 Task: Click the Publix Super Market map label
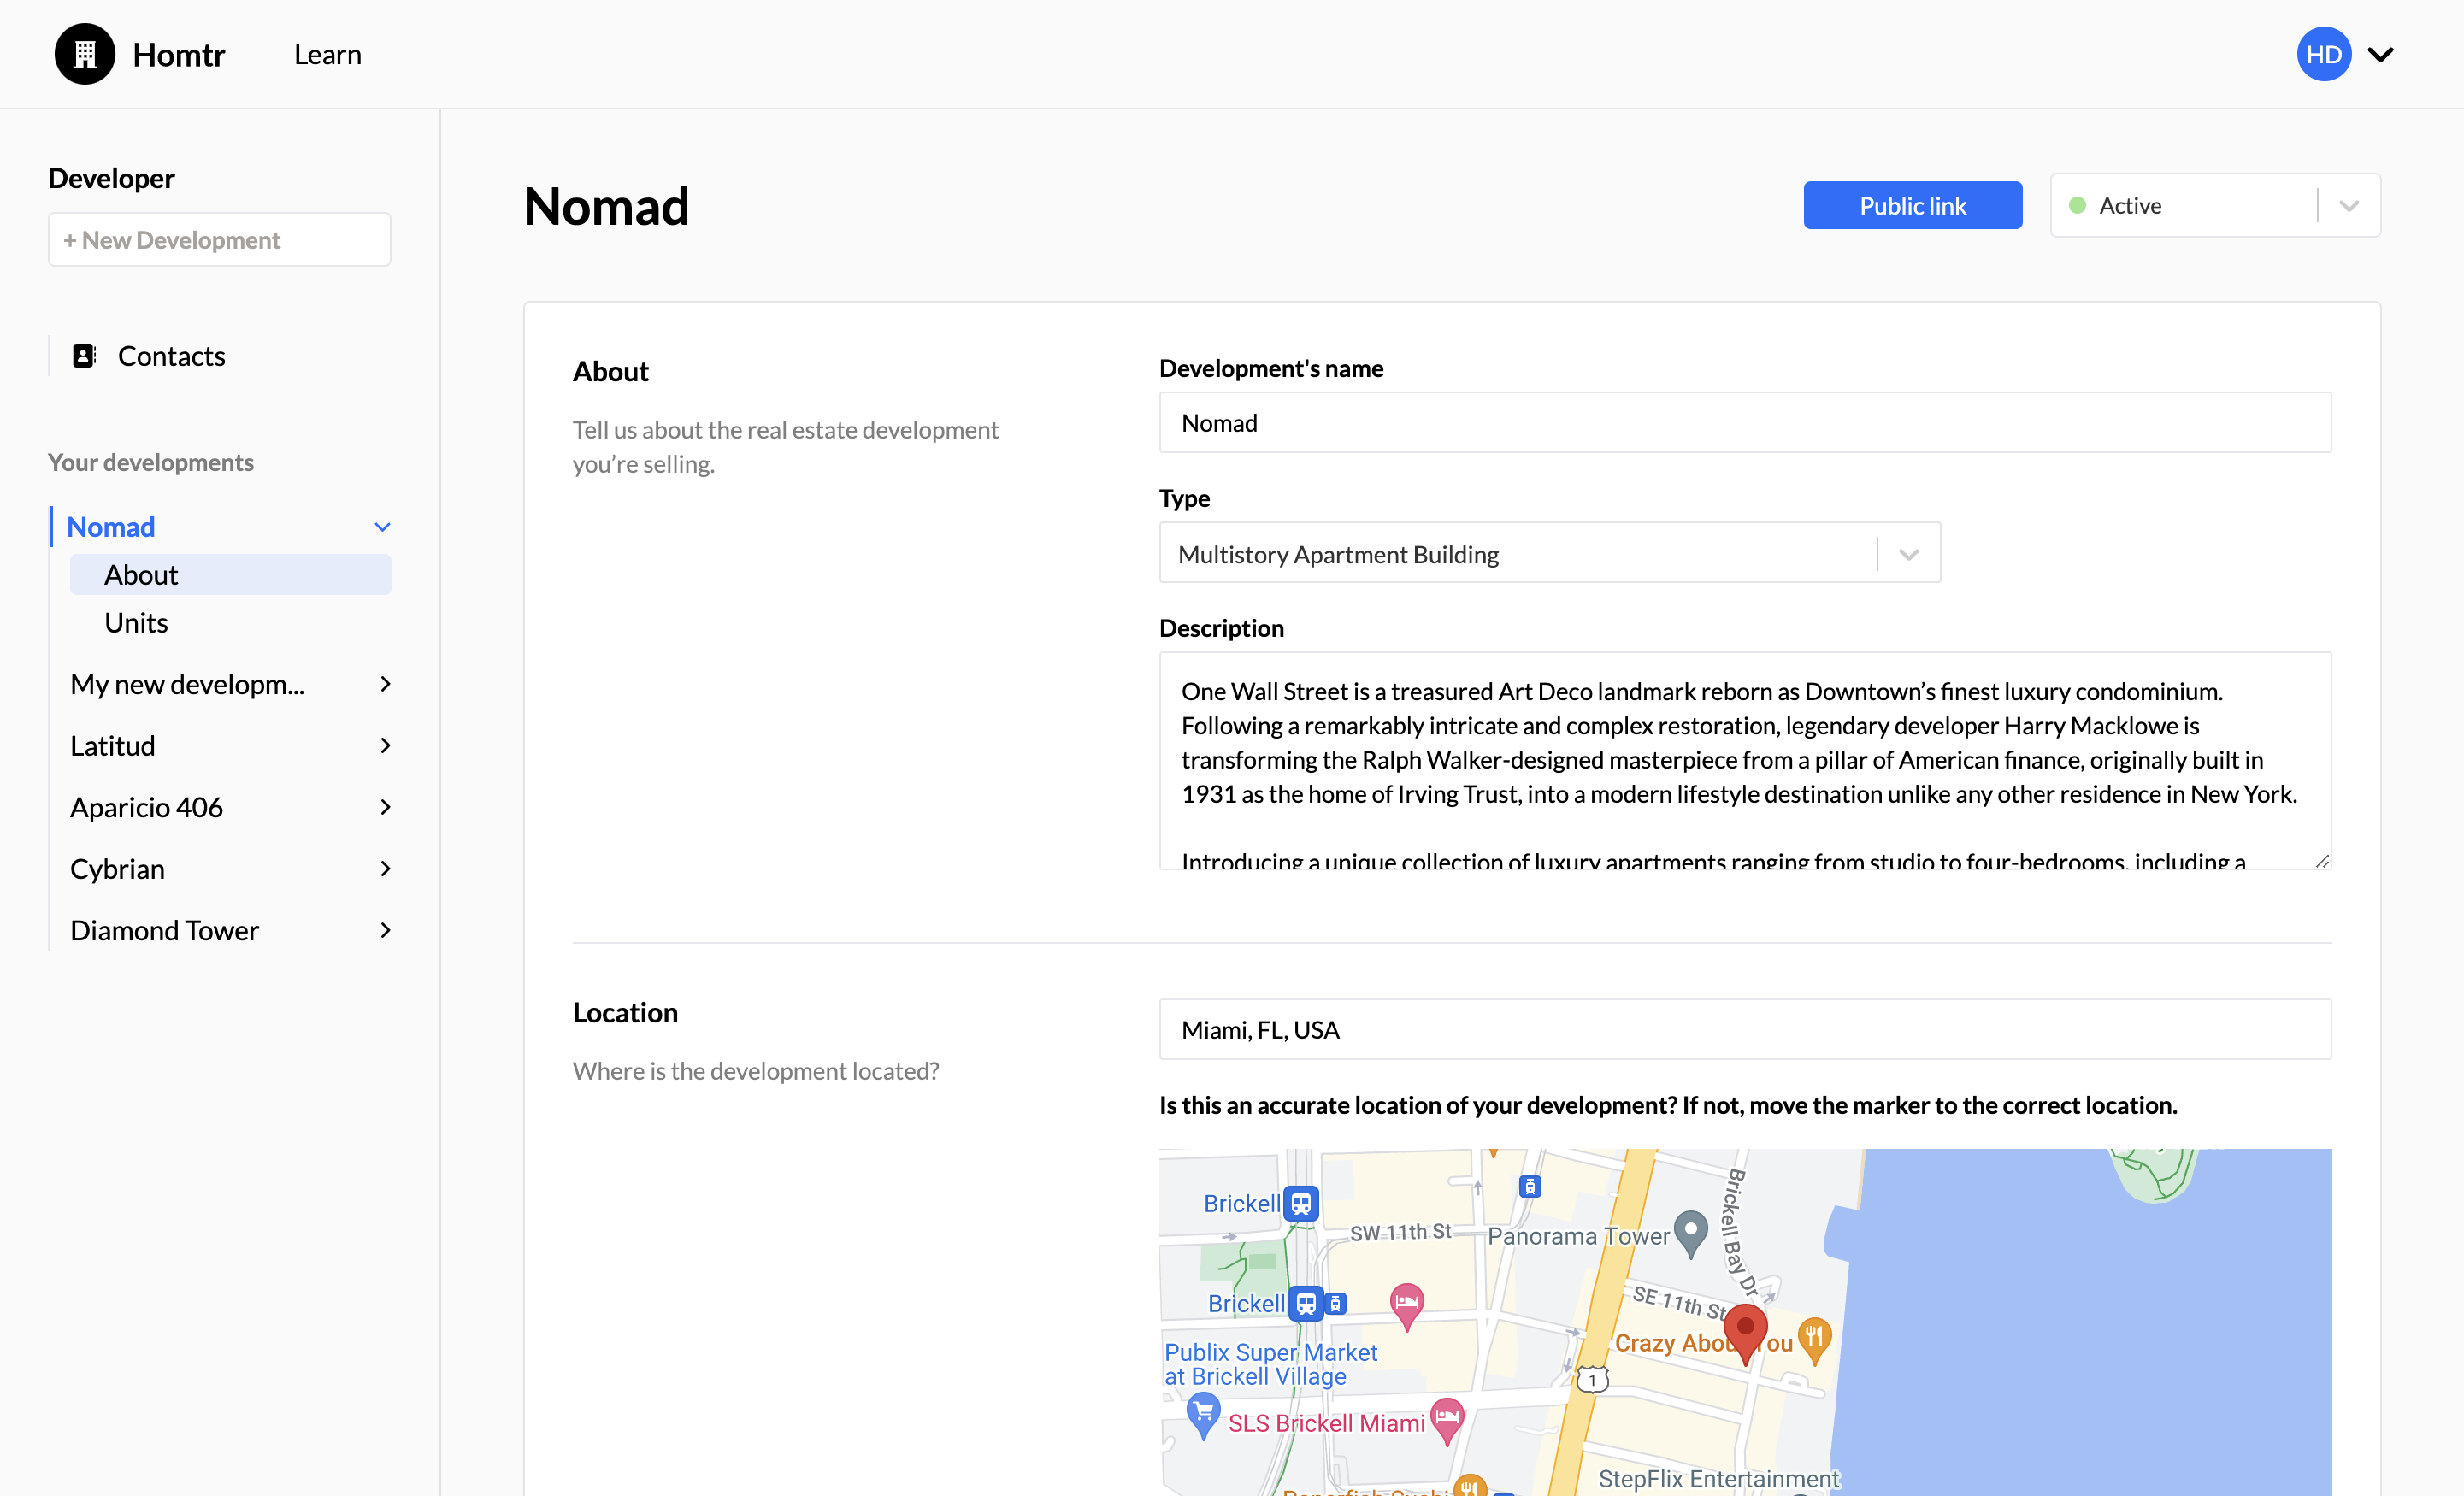coord(1270,1364)
